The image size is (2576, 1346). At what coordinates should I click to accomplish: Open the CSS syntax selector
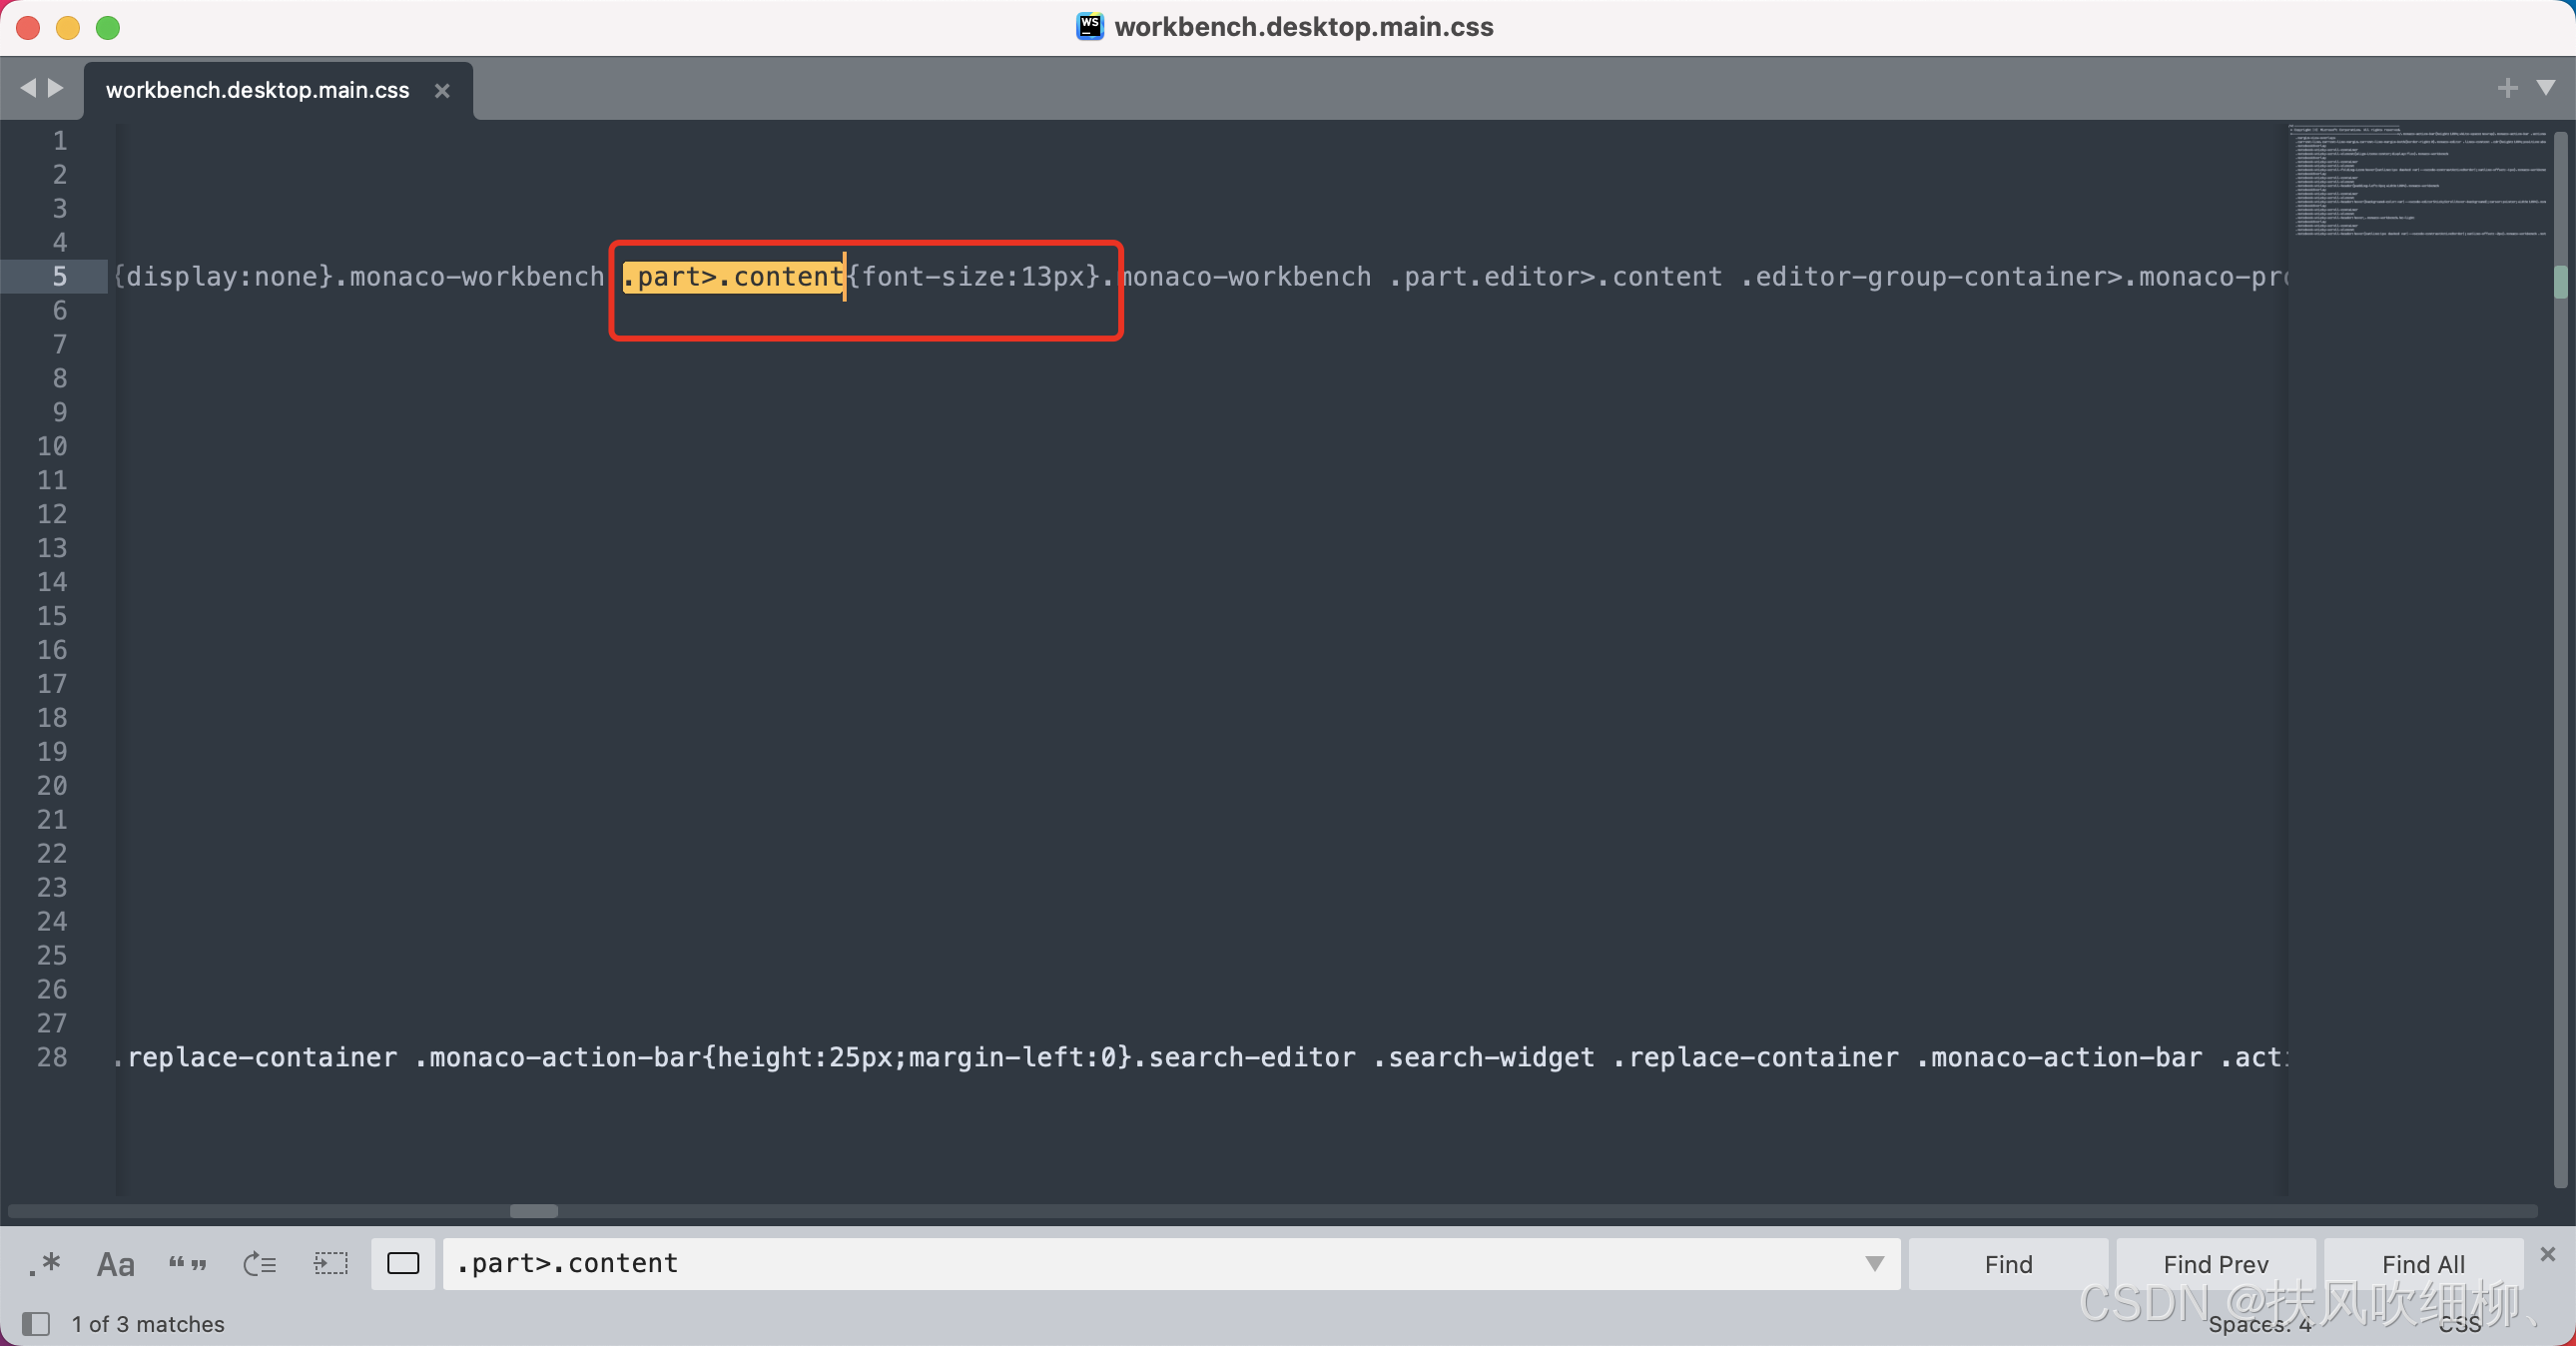click(2459, 1324)
